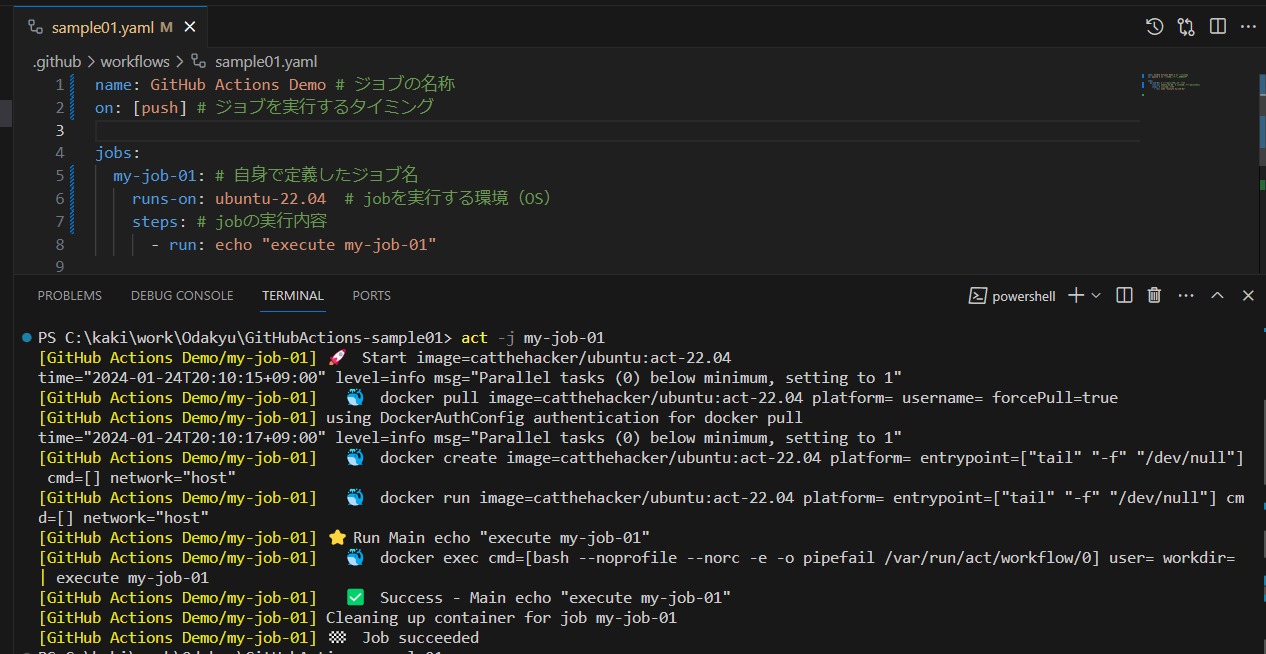The width and height of the screenshot is (1266, 654).
Task: Open the launch profile dropdown arrow
Action: tap(1096, 295)
